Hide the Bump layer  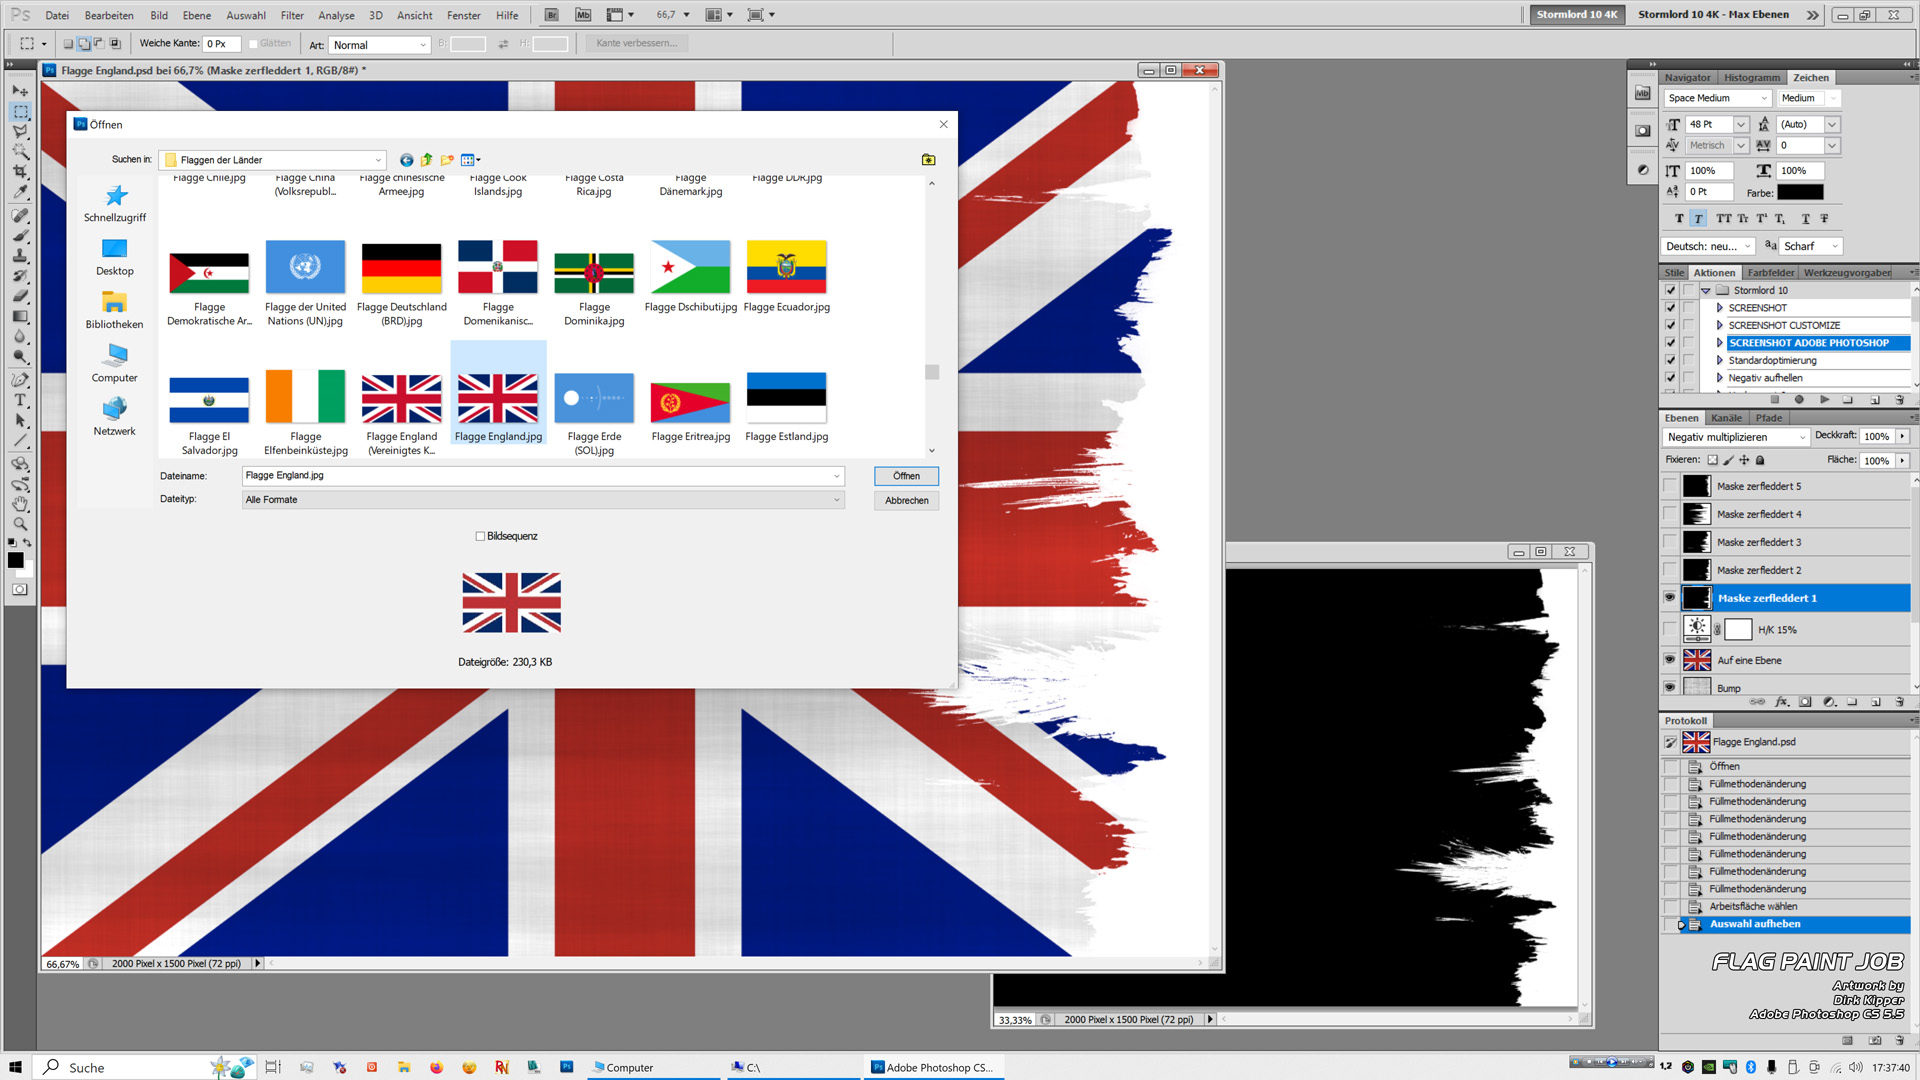coord(1669,687)
